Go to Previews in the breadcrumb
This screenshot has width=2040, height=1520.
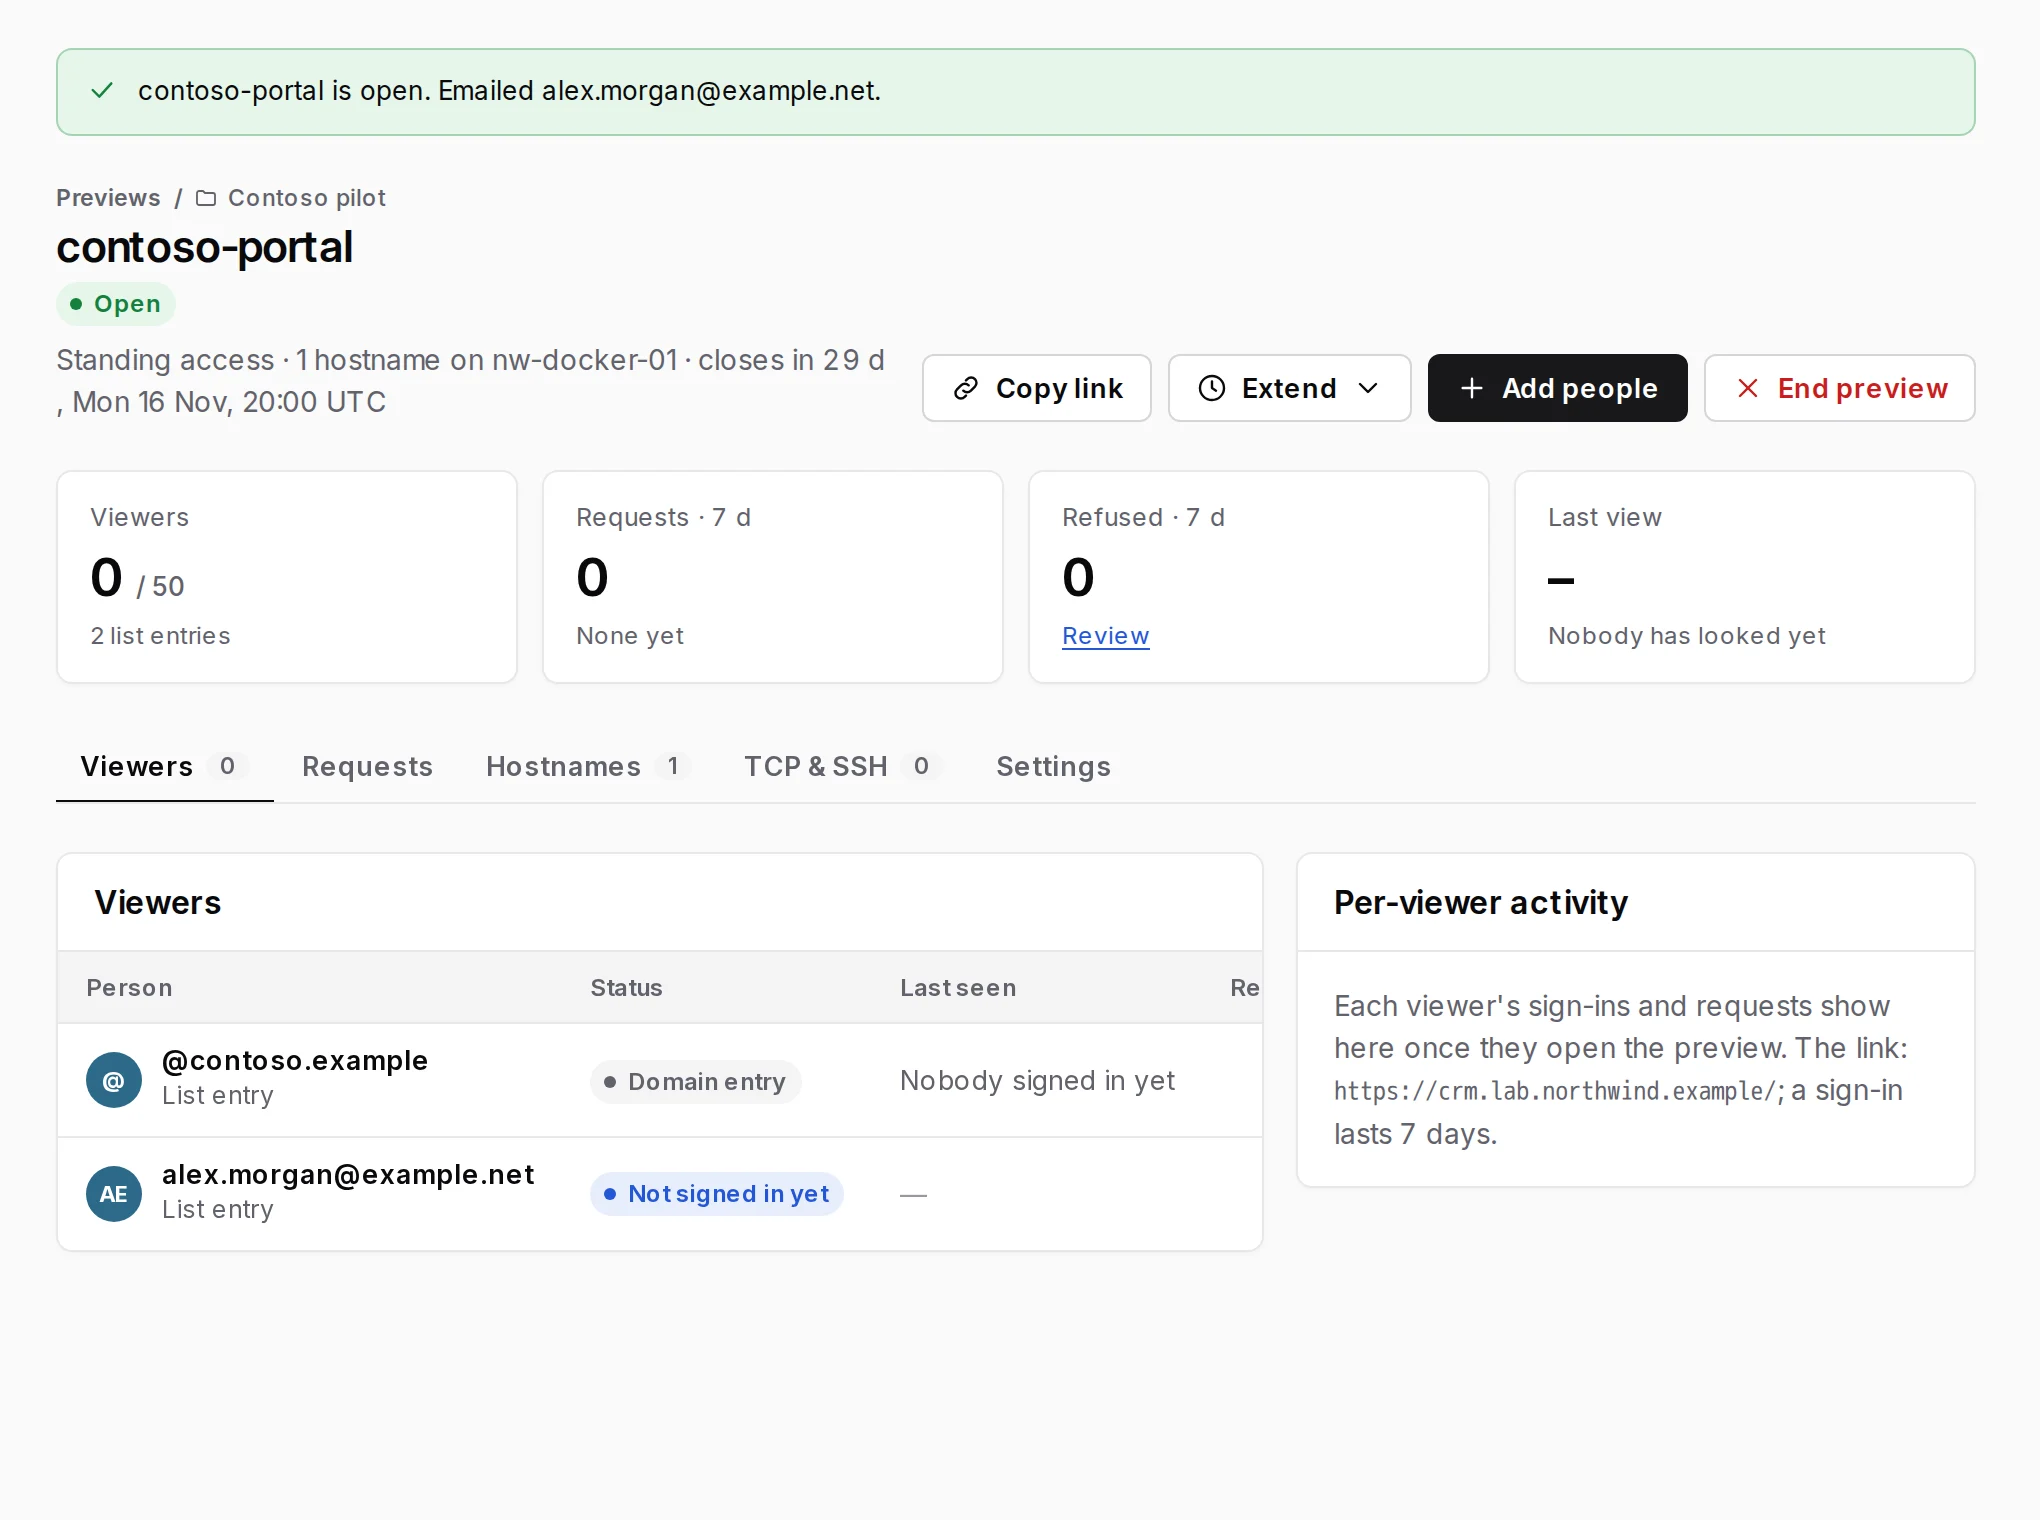coord(108,198)
